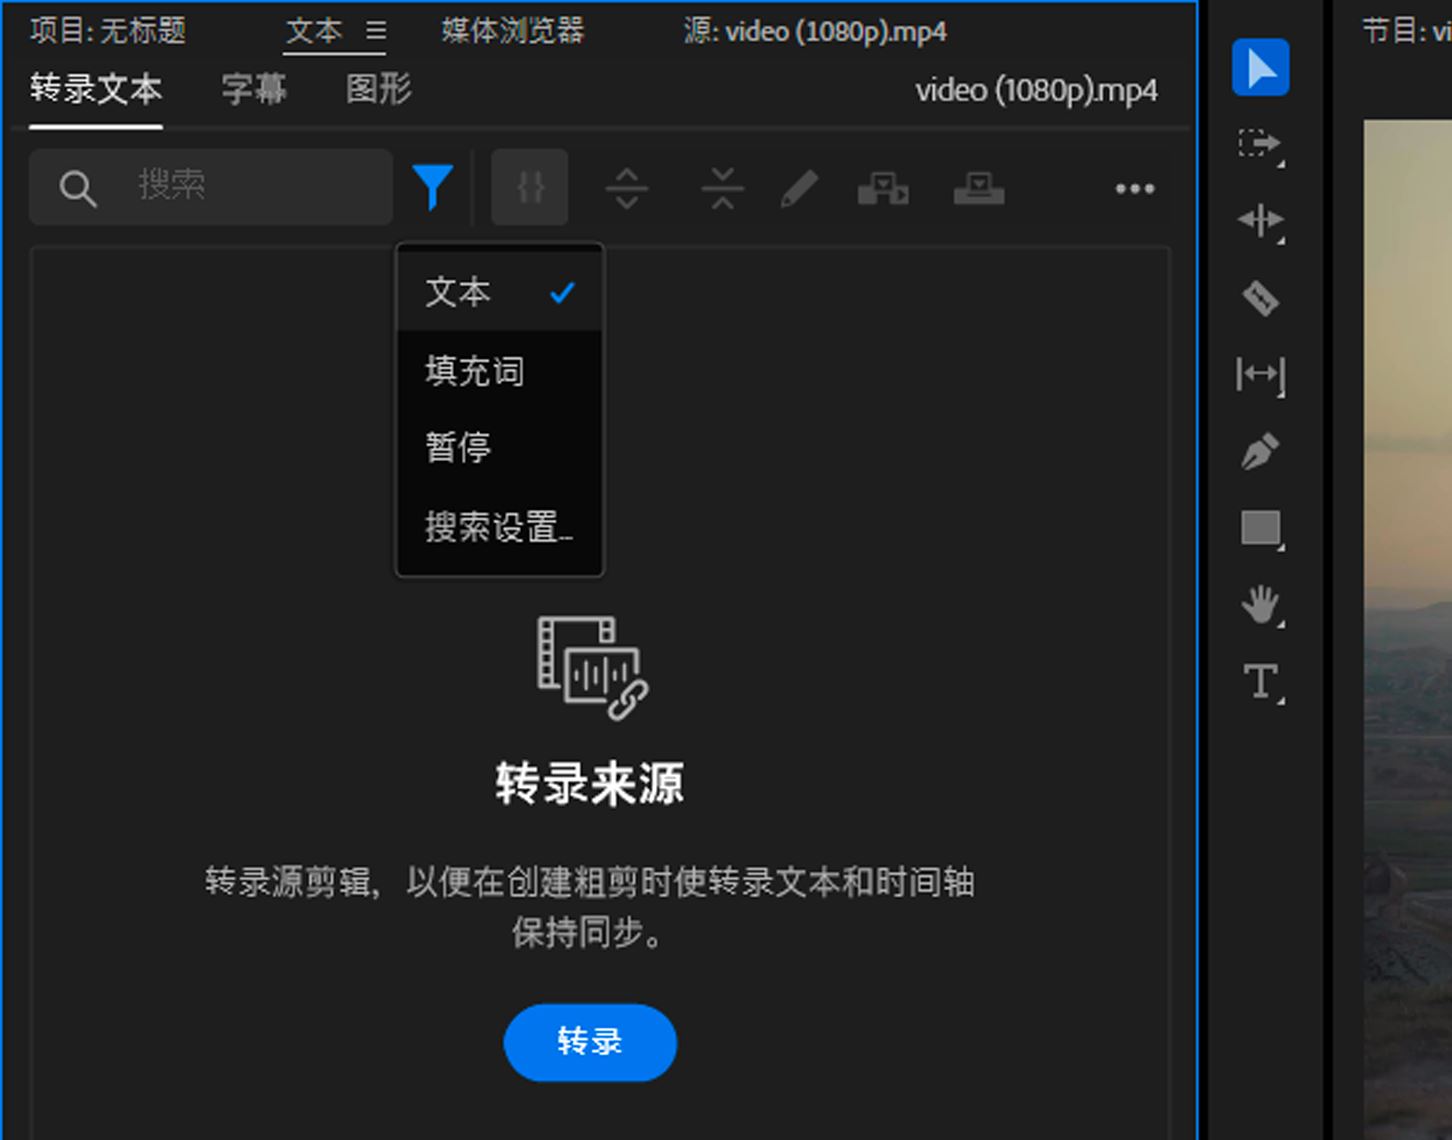The width and height of the screenshot is (1452, 1140).
Task: Select the Rectangle shape tool
Action: 1260,528
